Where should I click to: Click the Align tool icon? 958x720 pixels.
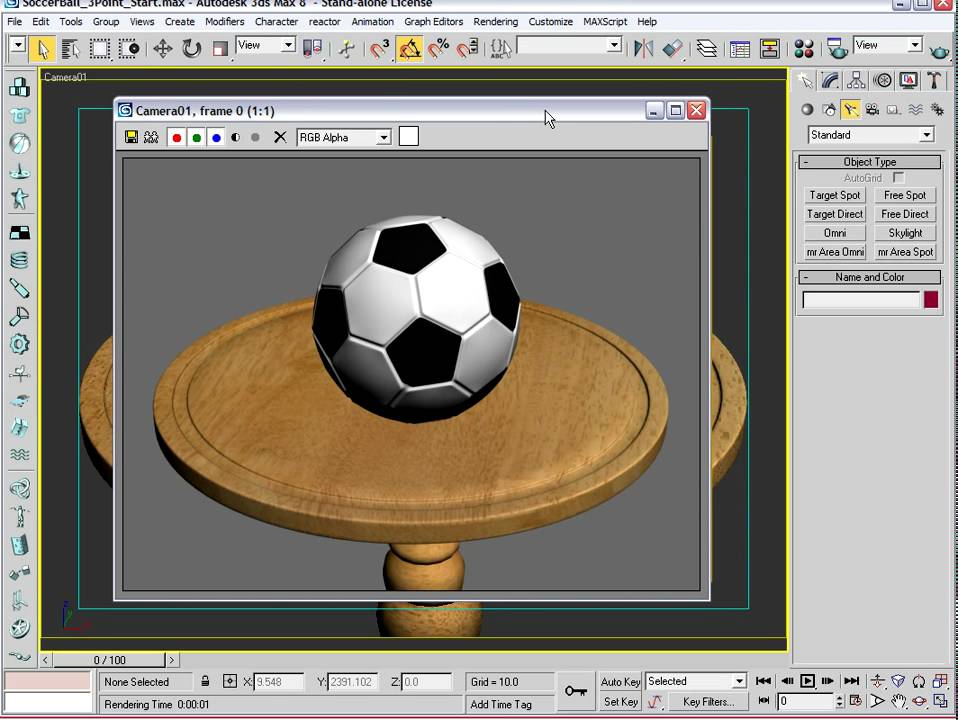pos(672,48)
